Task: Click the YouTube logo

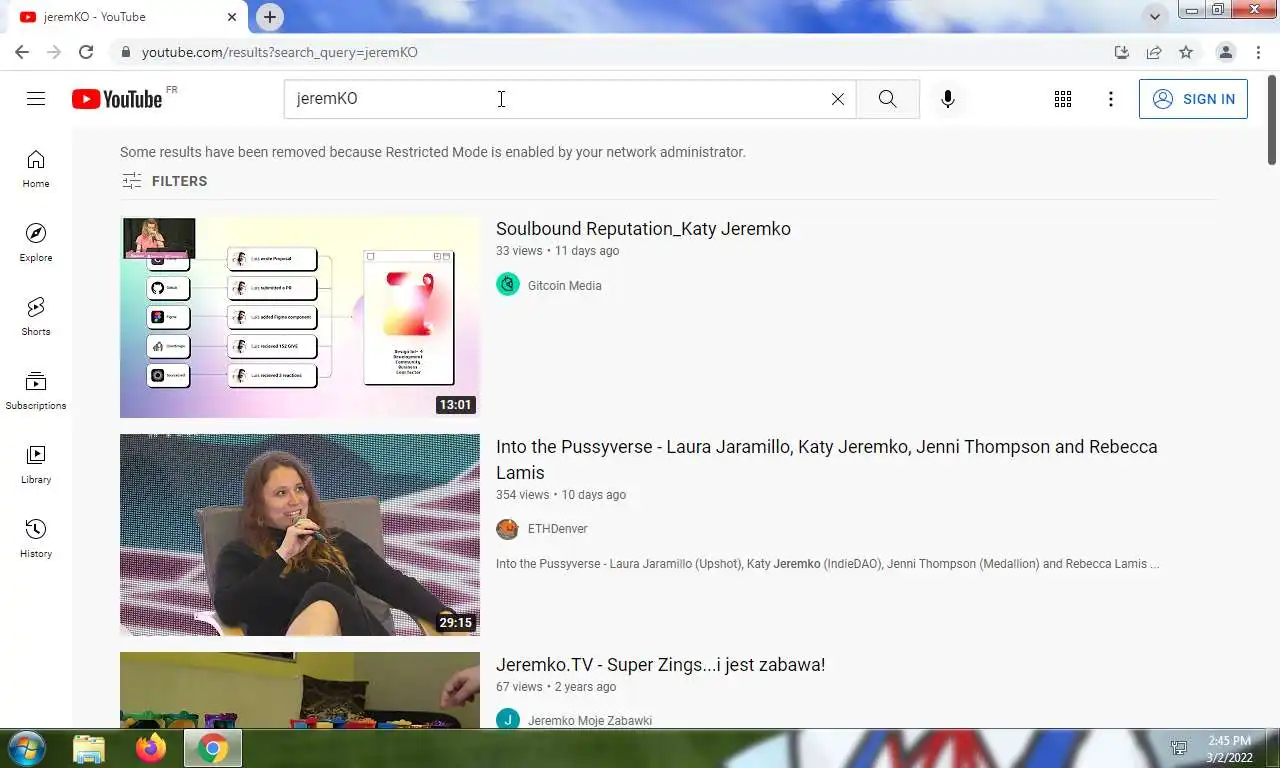Action: click(x=117, y=98)
